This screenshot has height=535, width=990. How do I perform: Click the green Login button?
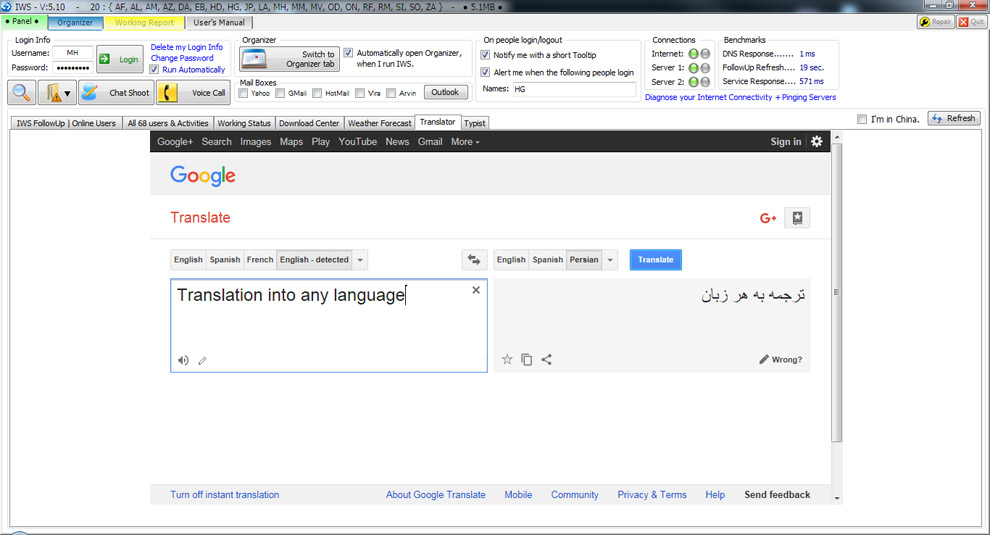pyautogui.click(x=119, y=59)
